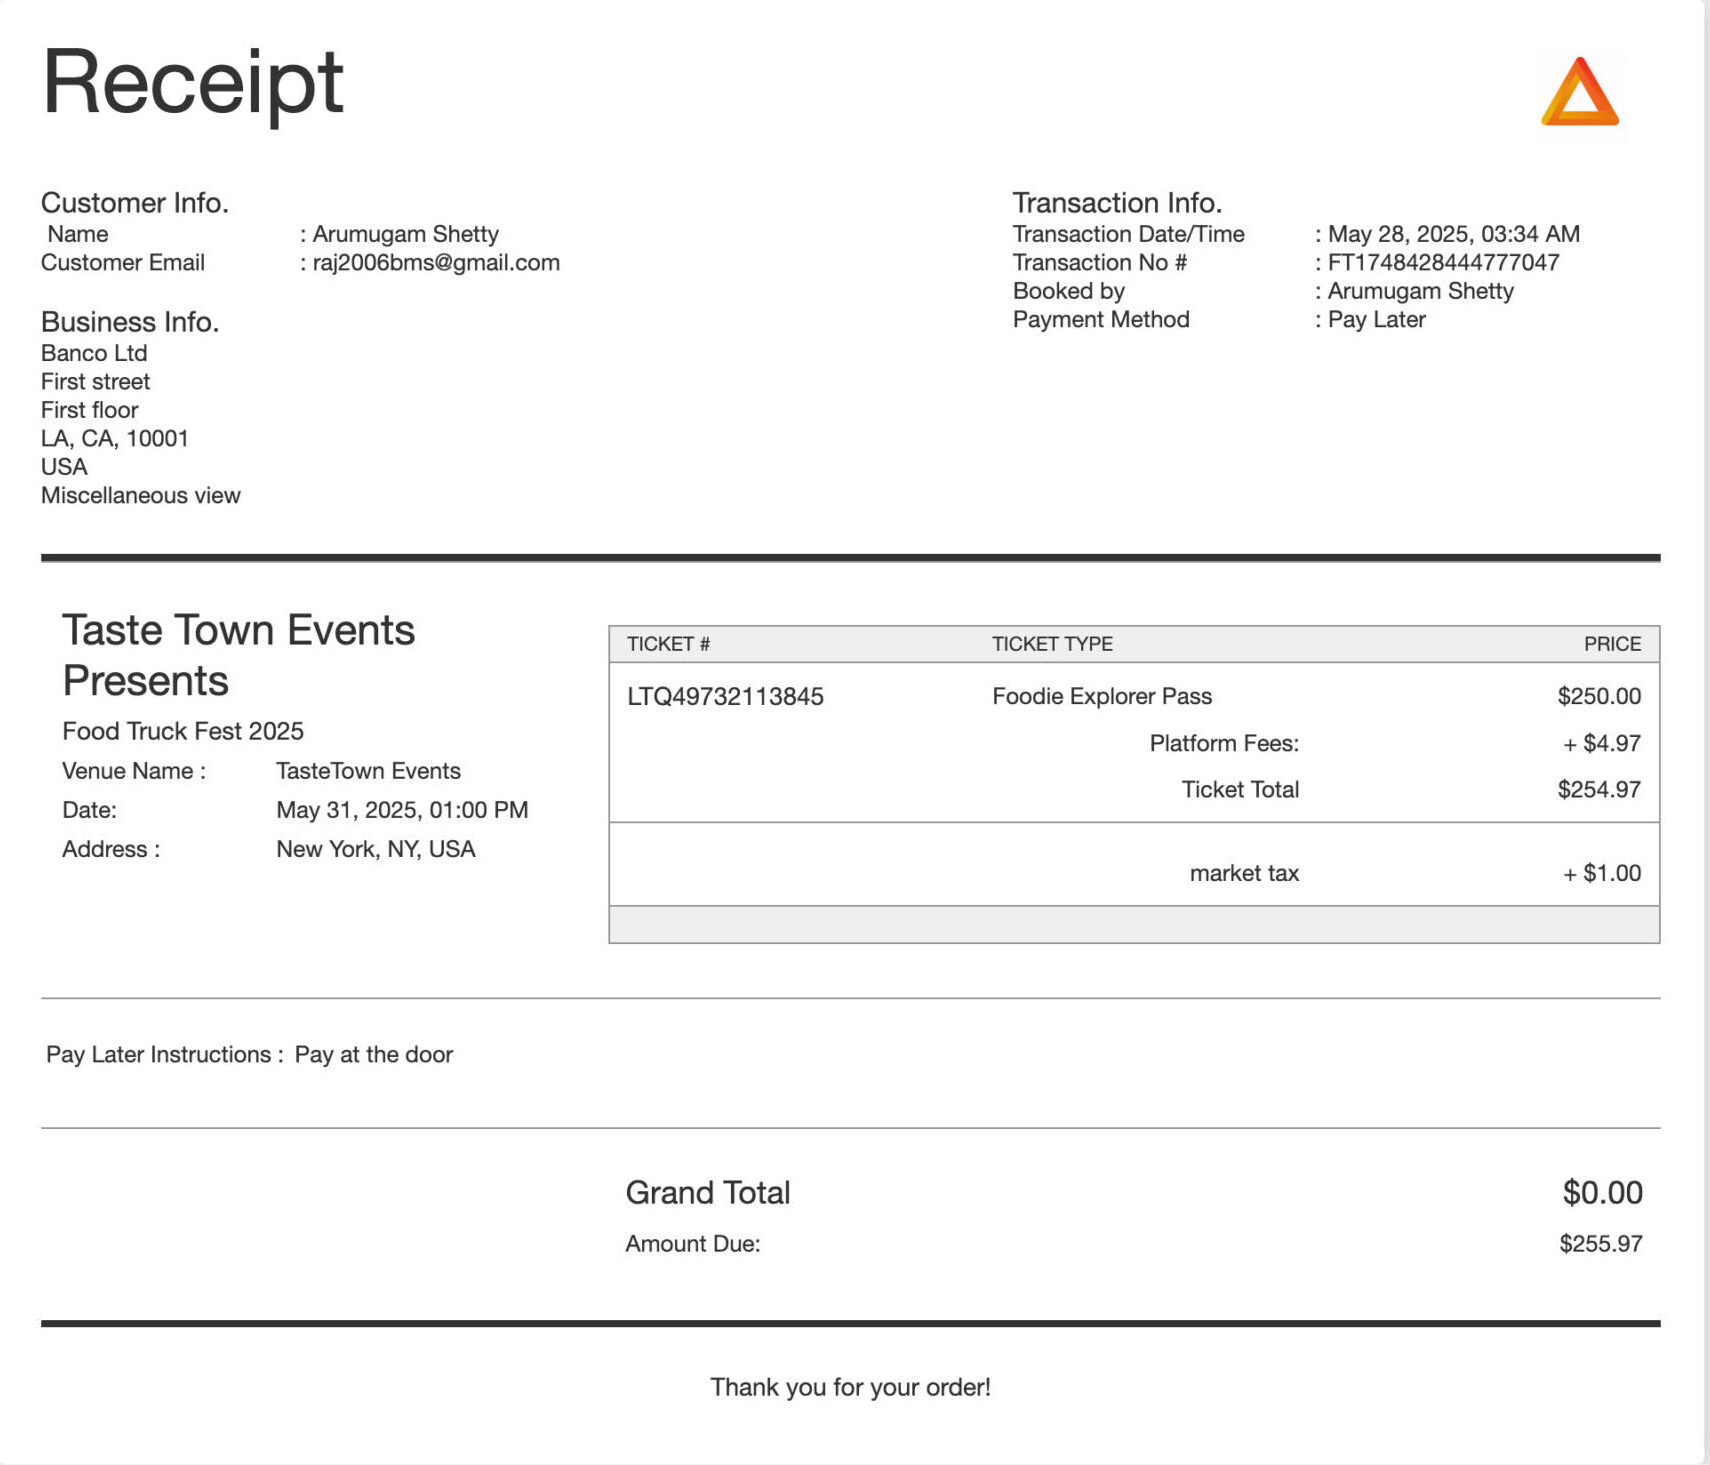Click the Grand Total amount $0.00
The height and width of the screenshot is (1465, 1710).
(1602, 1193)
